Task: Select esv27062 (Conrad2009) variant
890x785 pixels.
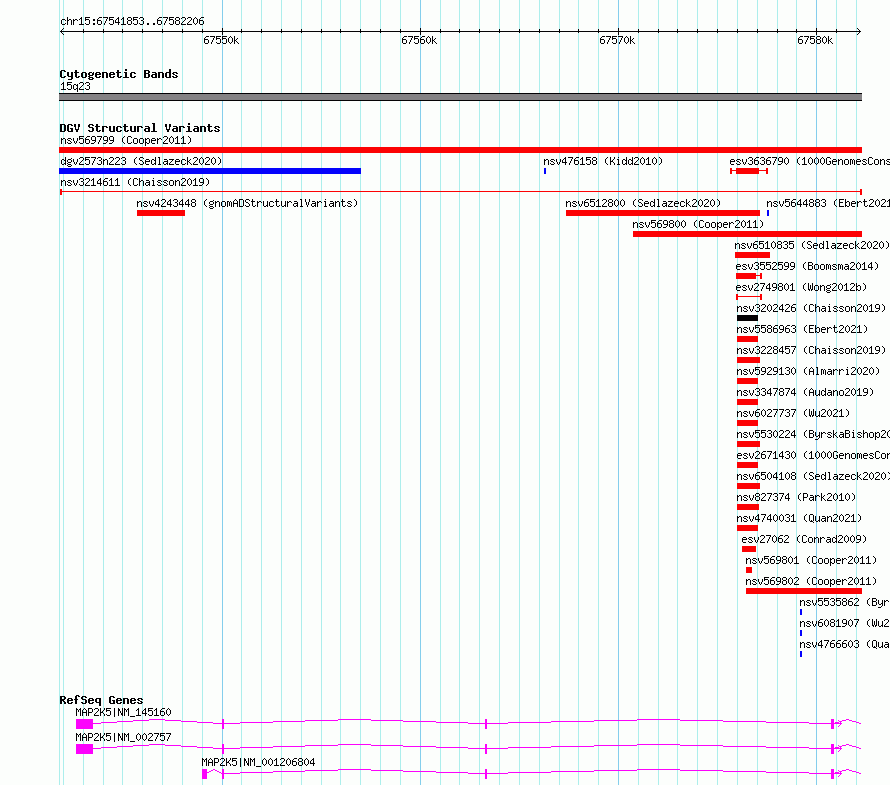Action: coord(804,539)
